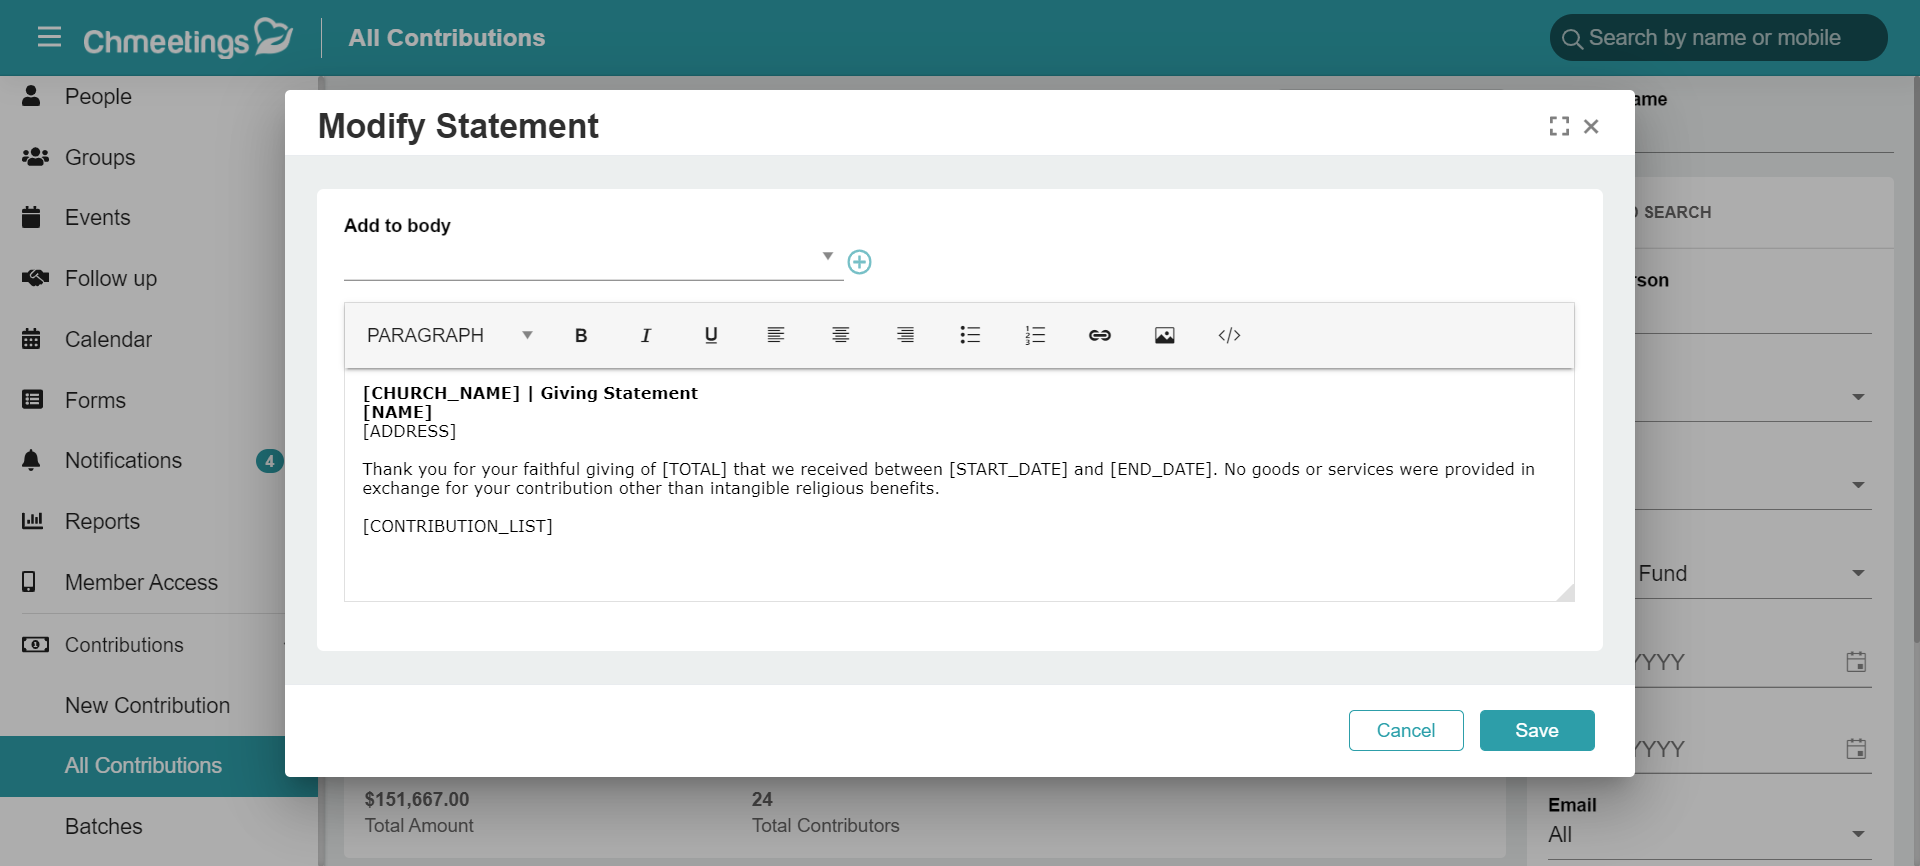Click the Notifications bell icon
Screen dimensions: 1920x866
pos(31,460)
